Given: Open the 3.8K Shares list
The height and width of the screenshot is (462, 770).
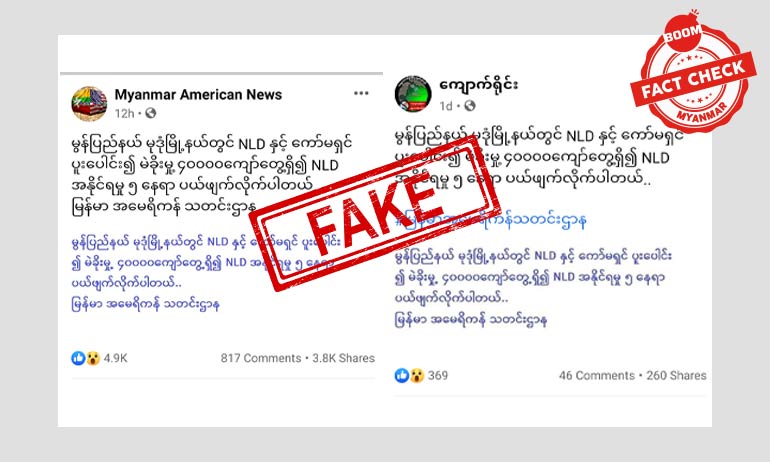Looking at the screenshot, I should pyautogui.click(x=344, y=358).
